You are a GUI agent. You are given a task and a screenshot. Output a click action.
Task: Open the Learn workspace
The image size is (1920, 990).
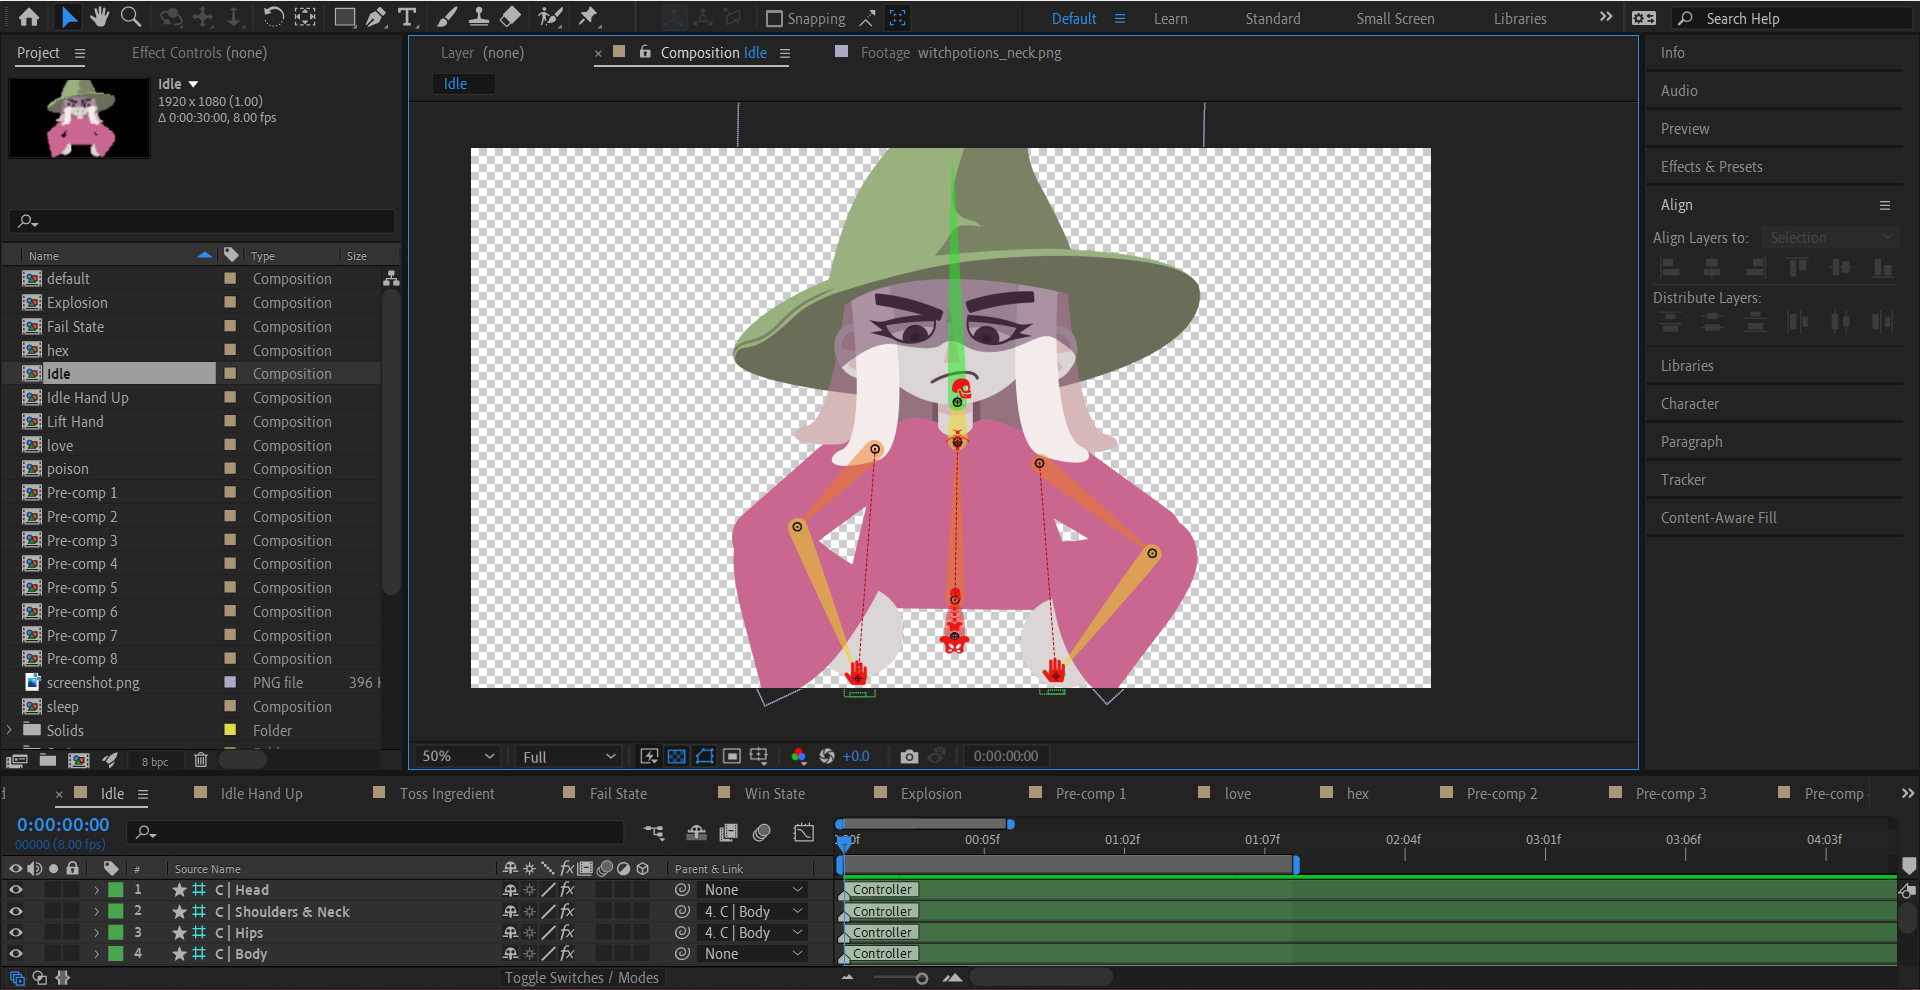tap(1170, 19)
